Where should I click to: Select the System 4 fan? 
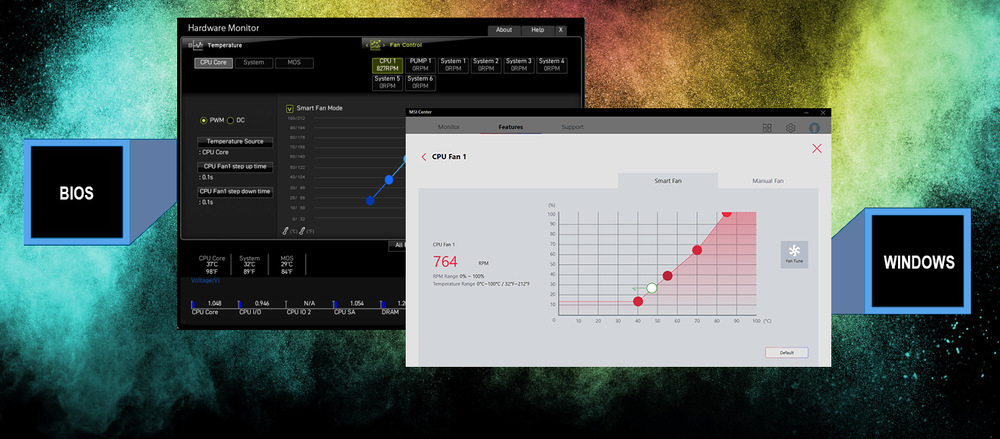click(552, 65)
